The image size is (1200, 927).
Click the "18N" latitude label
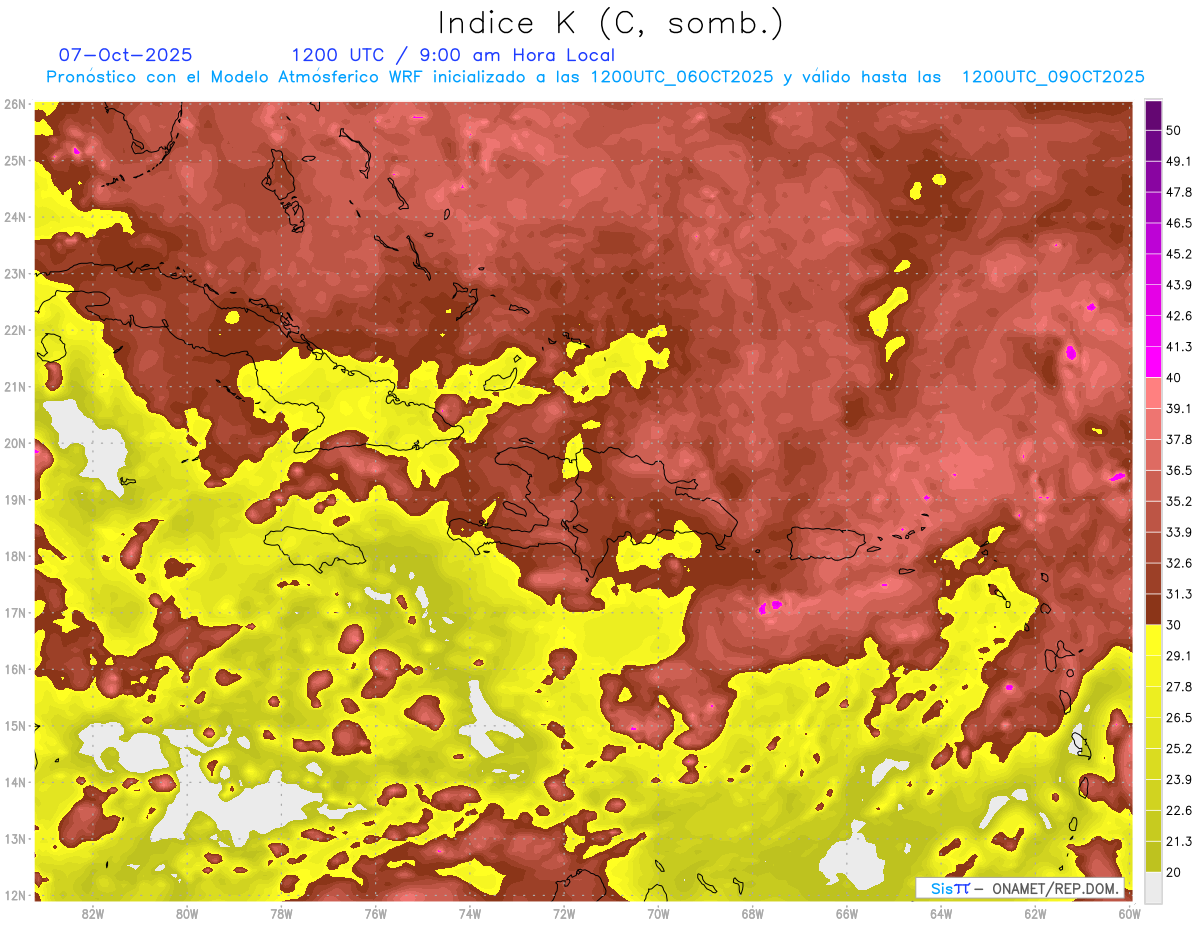pos(14,556)
